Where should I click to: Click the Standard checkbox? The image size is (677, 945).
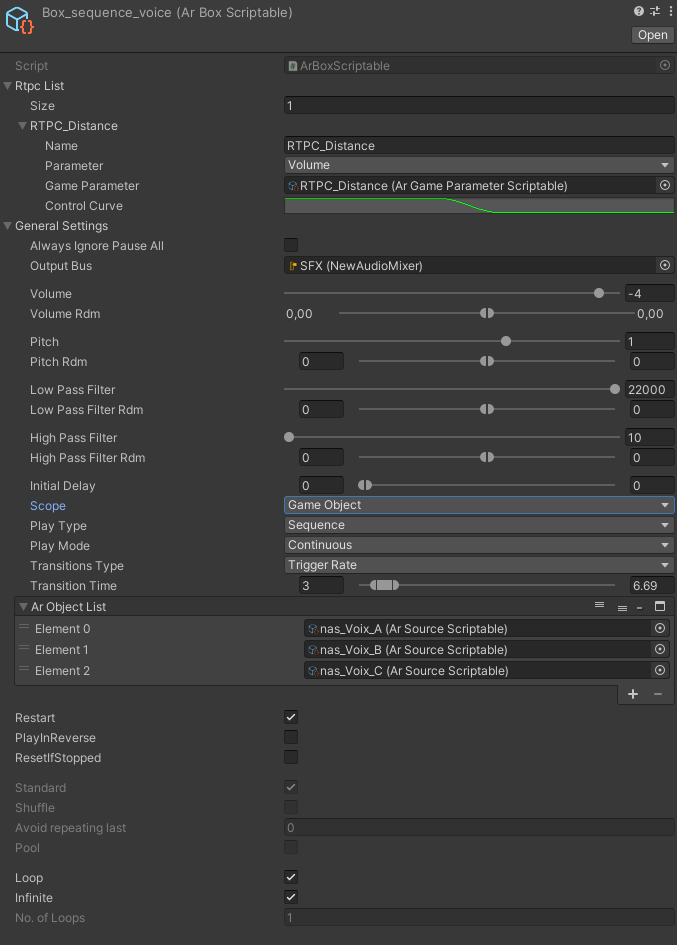291,787
